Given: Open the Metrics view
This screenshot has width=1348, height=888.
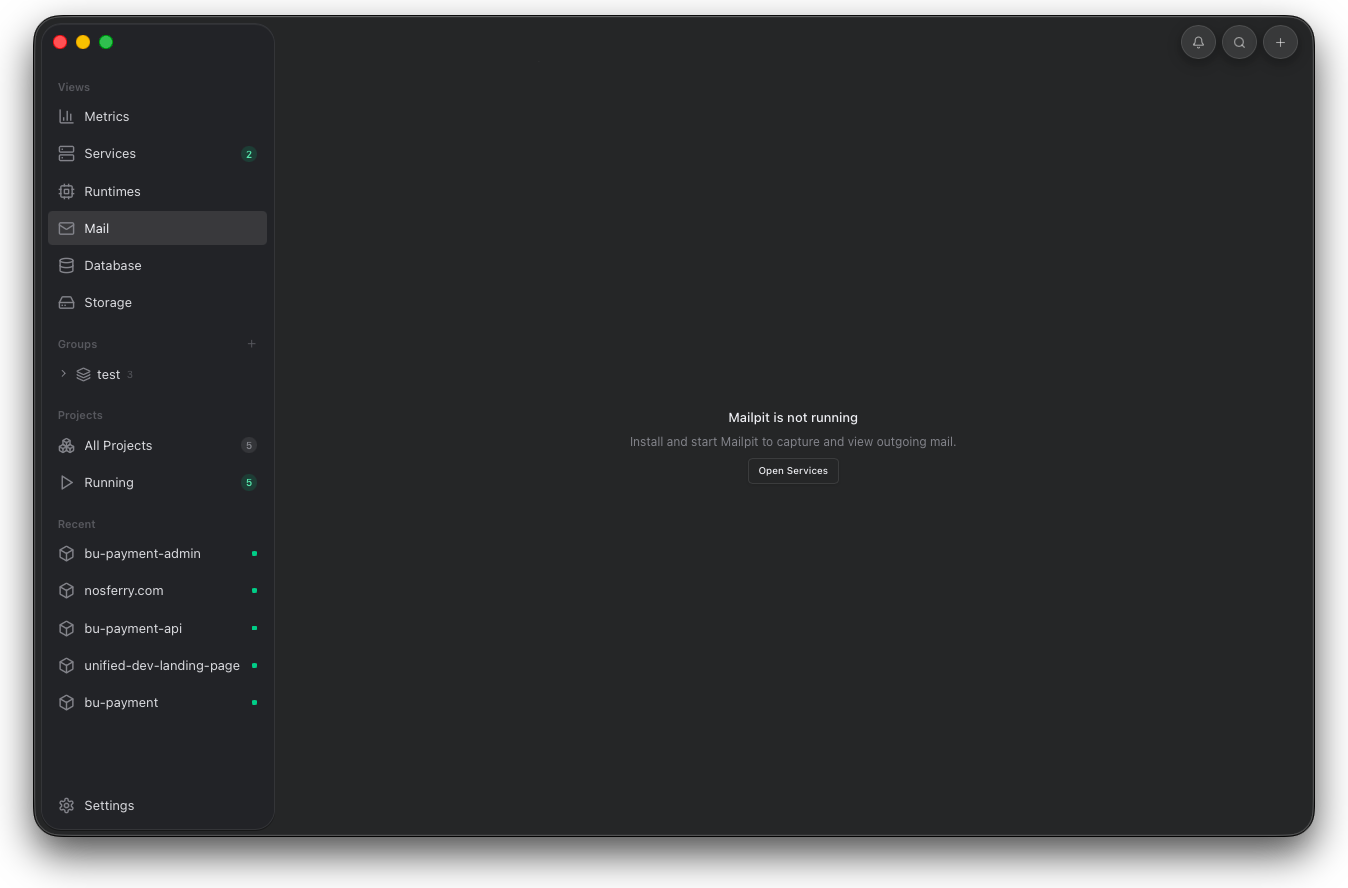Looking at the screenshot, I should (157, 116).
